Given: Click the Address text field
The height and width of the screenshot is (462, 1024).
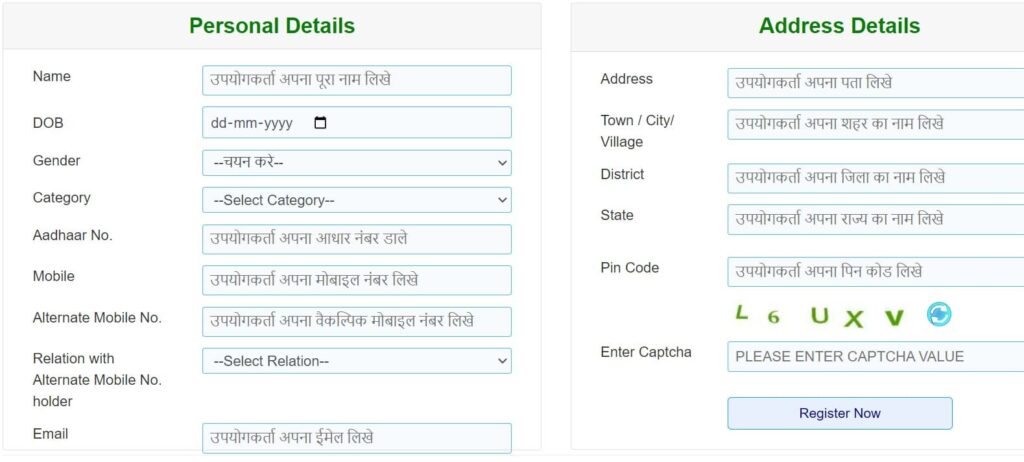Looking at the screenshot, I should point(875,83).
